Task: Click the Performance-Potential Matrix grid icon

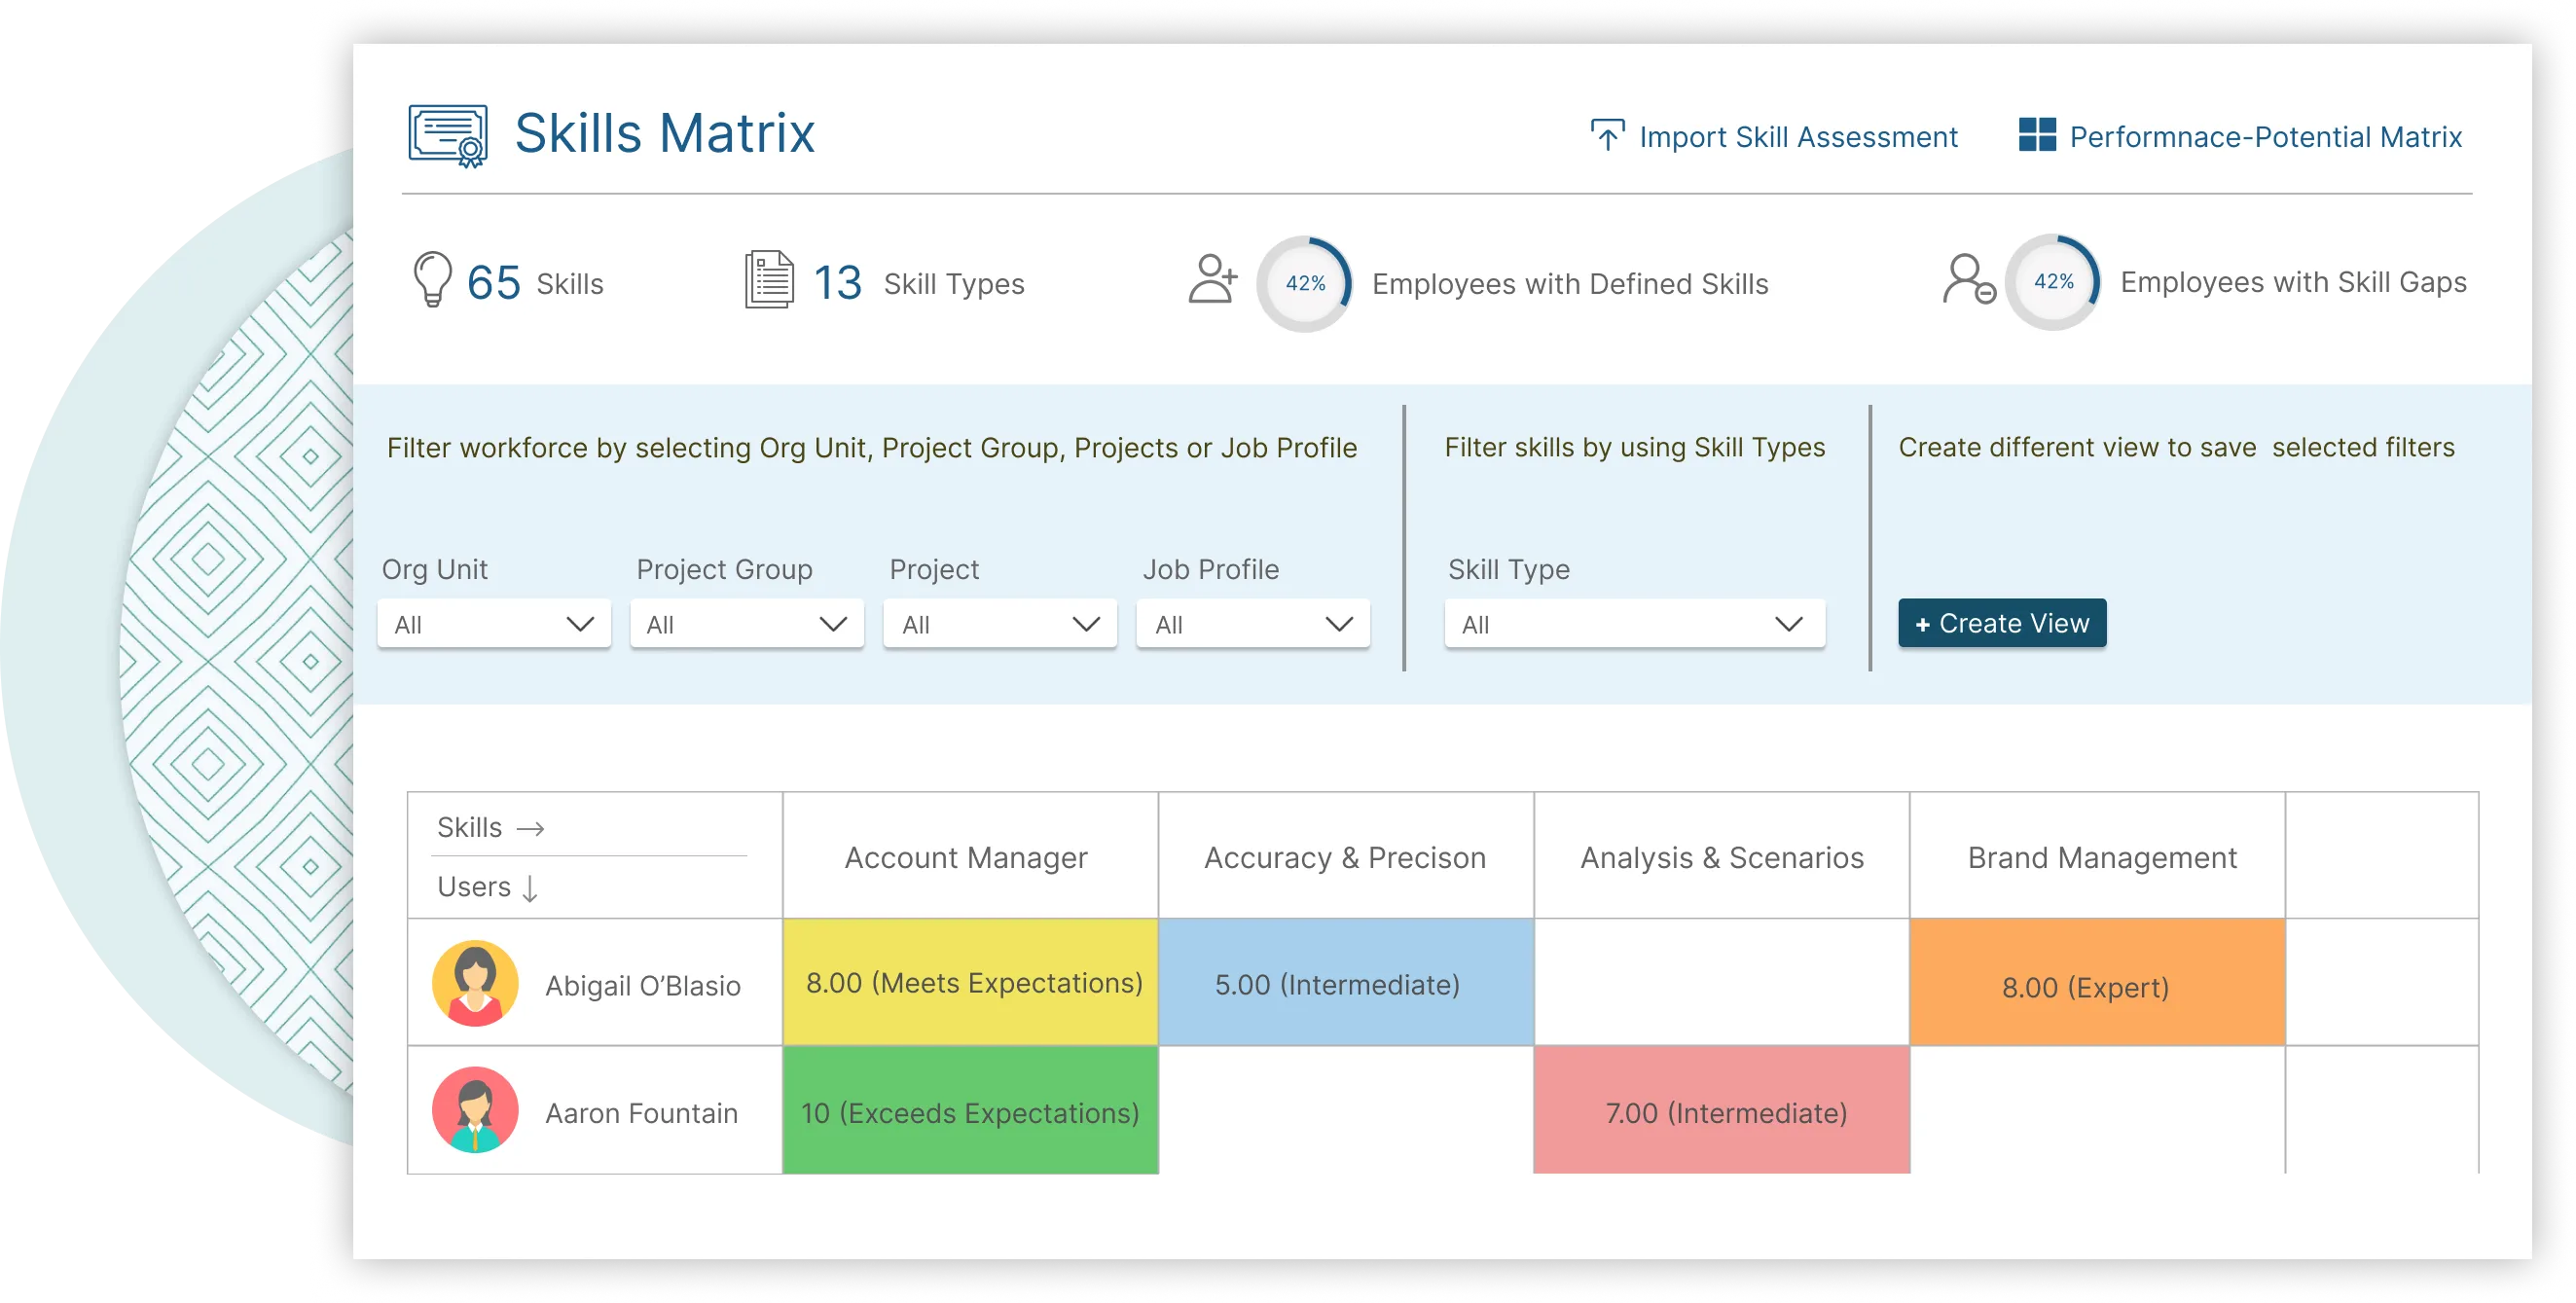Action: click(x=2036, y=135)
